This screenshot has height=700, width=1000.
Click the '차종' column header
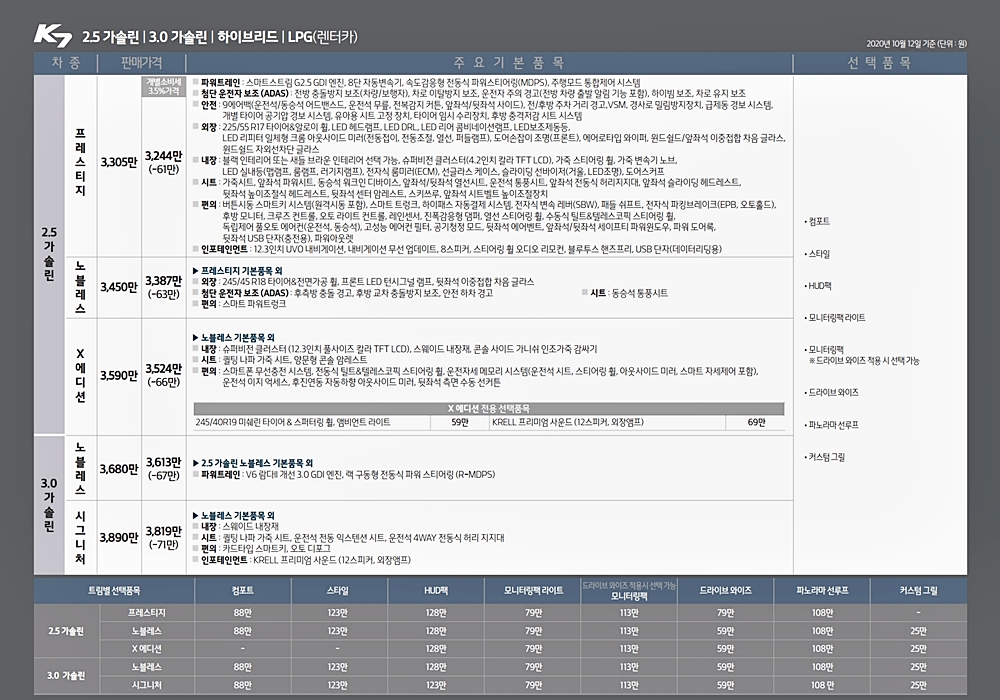pos(66,63)
